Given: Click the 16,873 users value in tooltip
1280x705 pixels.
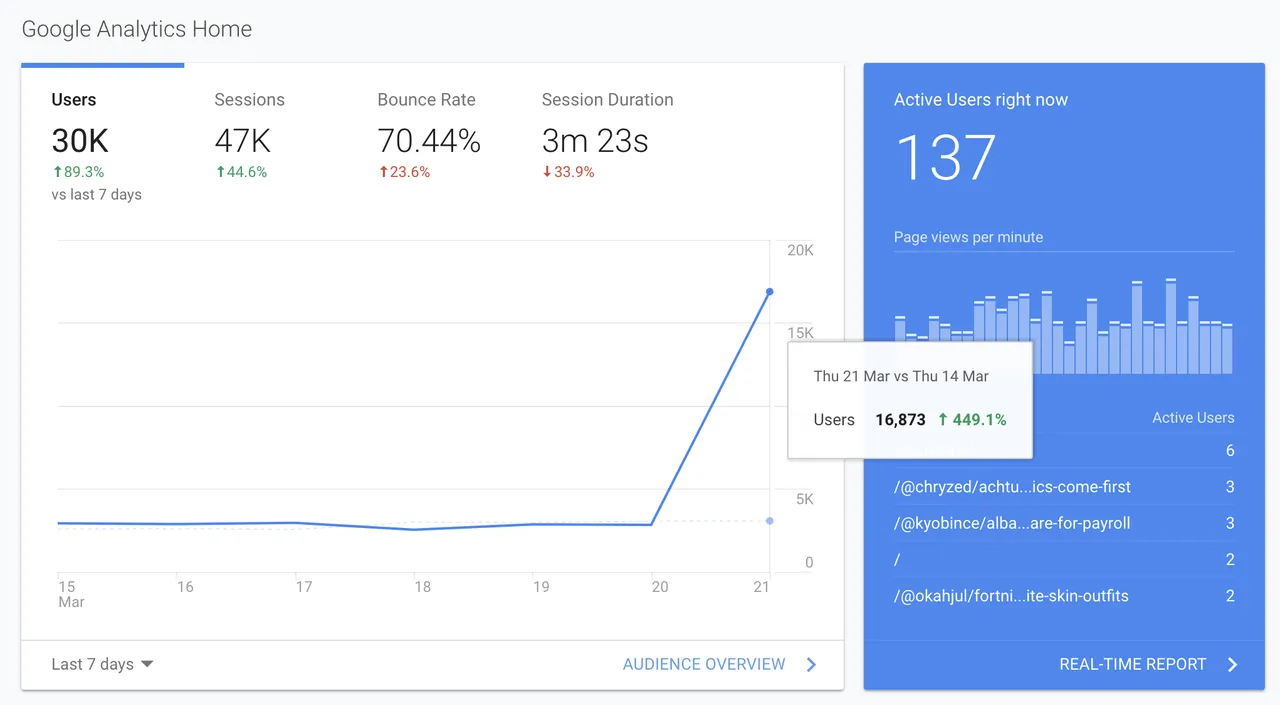Looking at the screenshot, I should (900, 420).
